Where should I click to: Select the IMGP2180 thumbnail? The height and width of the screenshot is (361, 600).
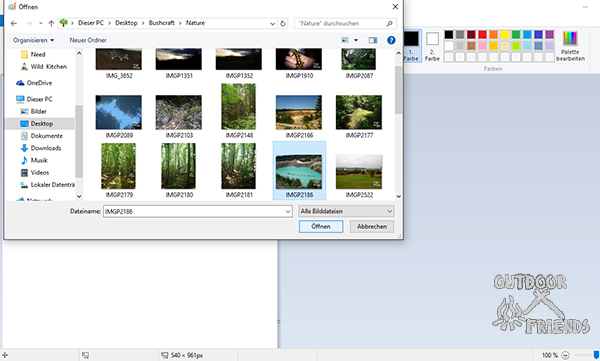(179, 166)
